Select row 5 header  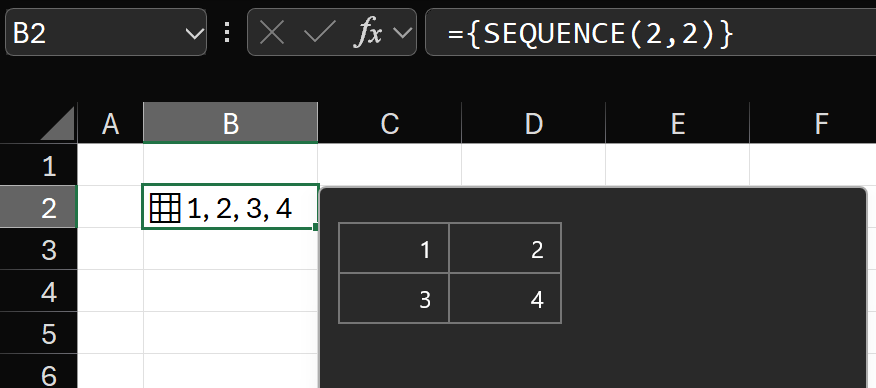pos(39,333)
